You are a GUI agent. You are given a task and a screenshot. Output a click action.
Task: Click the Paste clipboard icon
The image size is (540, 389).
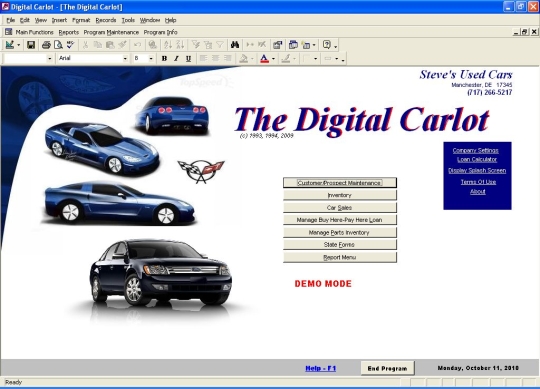110,45
